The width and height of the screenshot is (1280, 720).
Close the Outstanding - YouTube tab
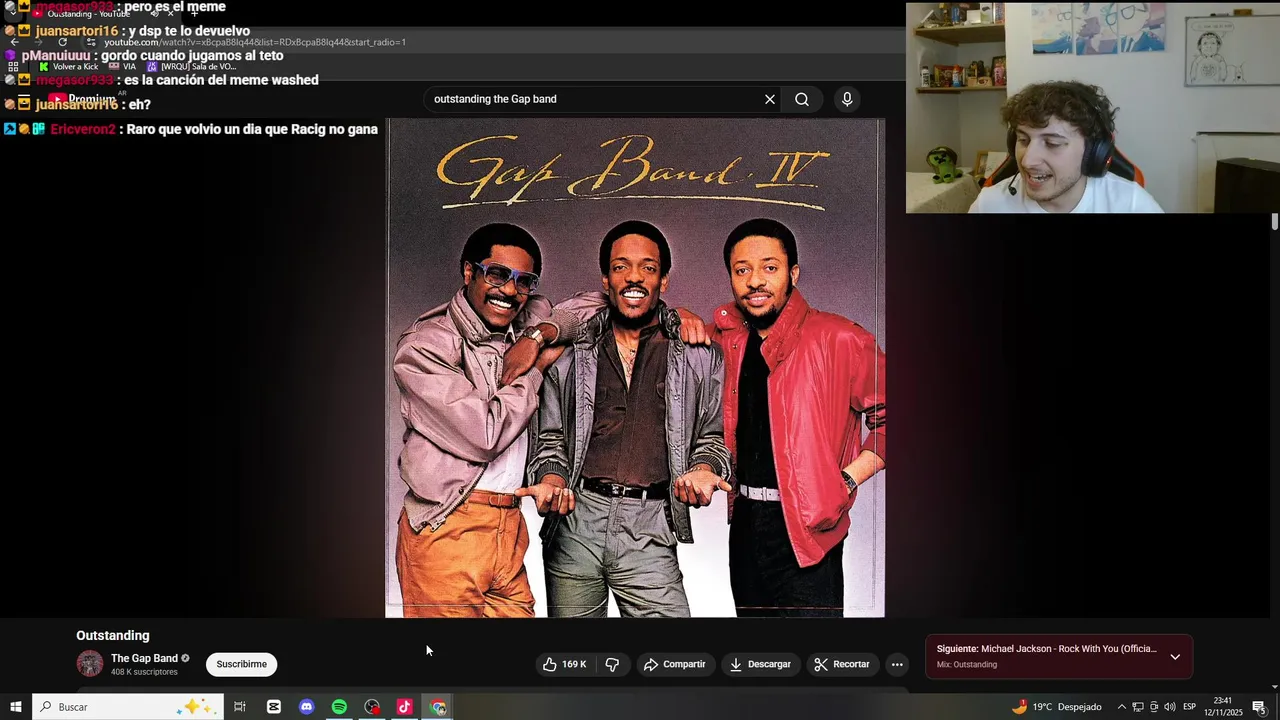[x=172, y=14]
